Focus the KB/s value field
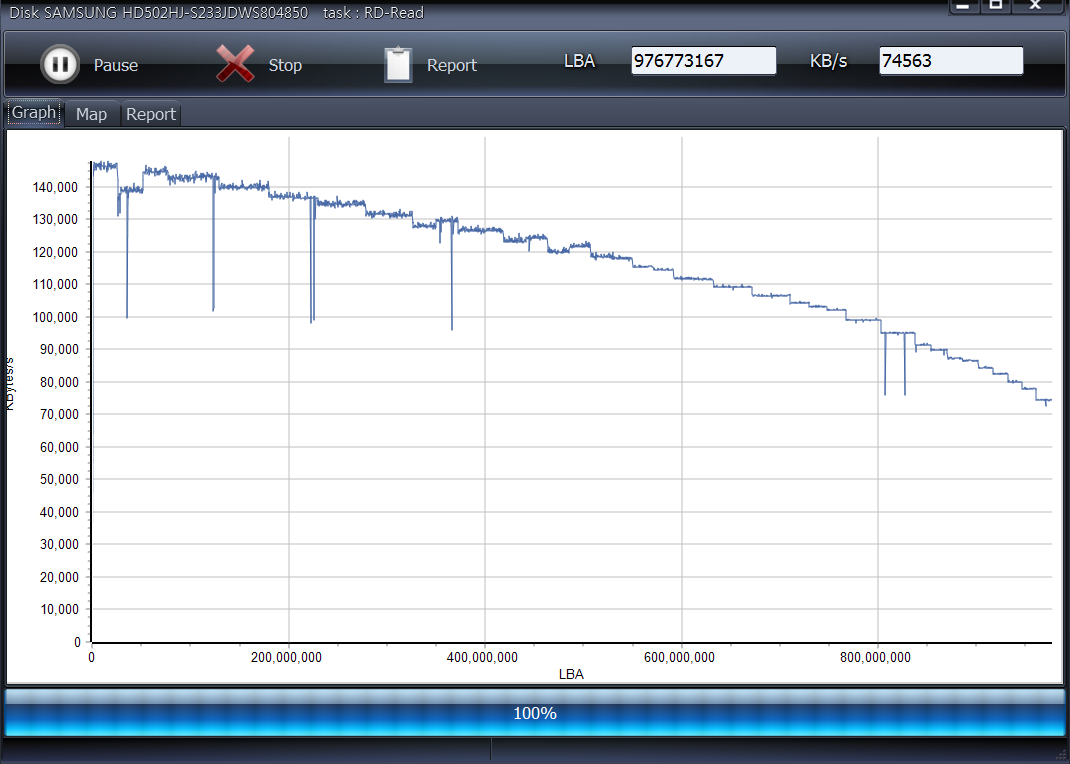1070x764 pixels. pos(950,61)
